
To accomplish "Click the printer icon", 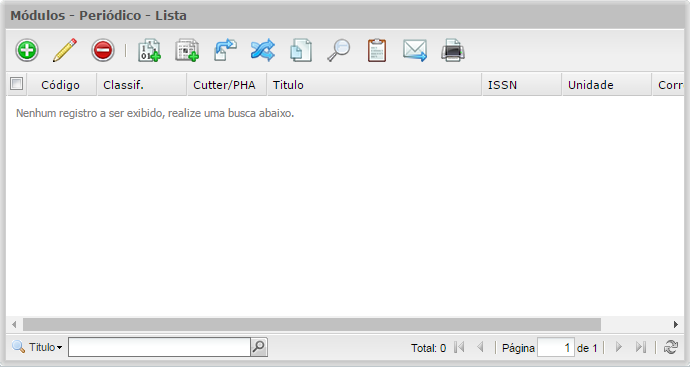I will (x=453, y=50).
